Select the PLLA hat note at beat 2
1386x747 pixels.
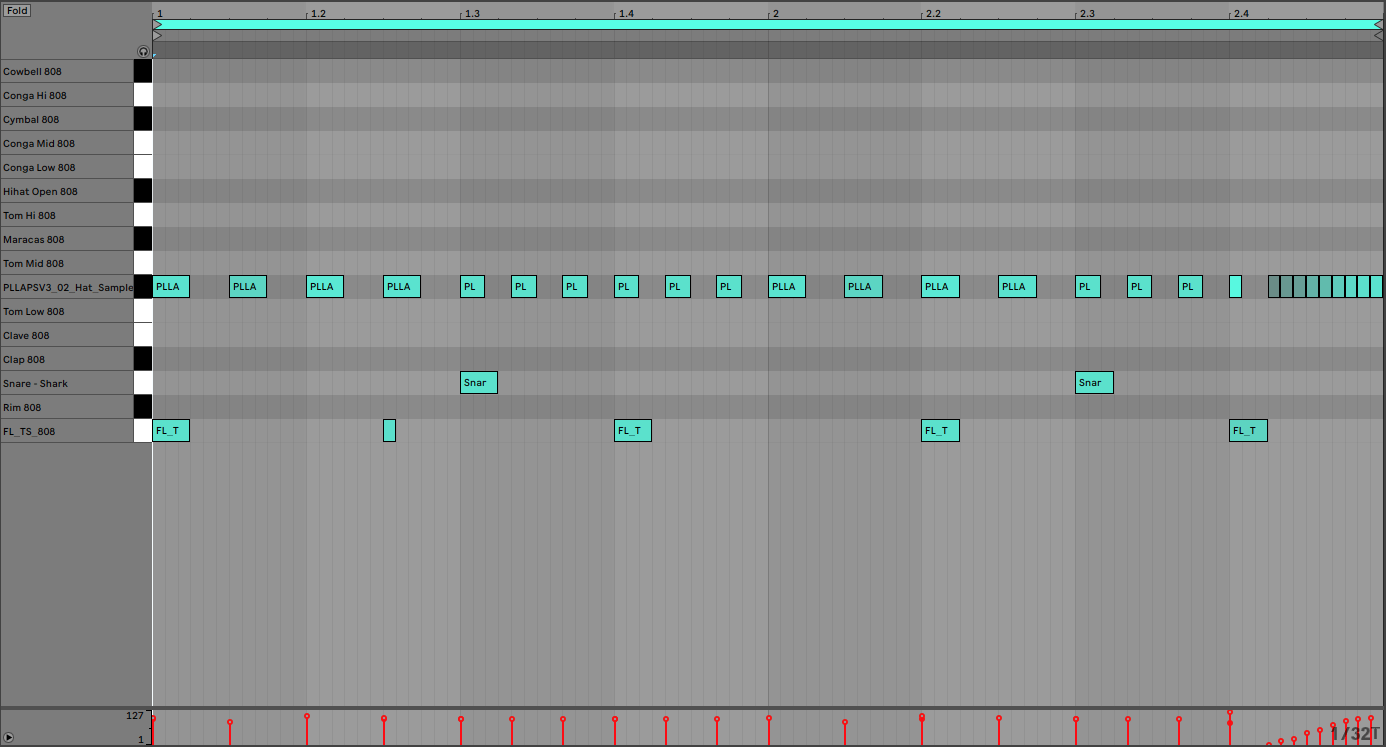[787, 286]
